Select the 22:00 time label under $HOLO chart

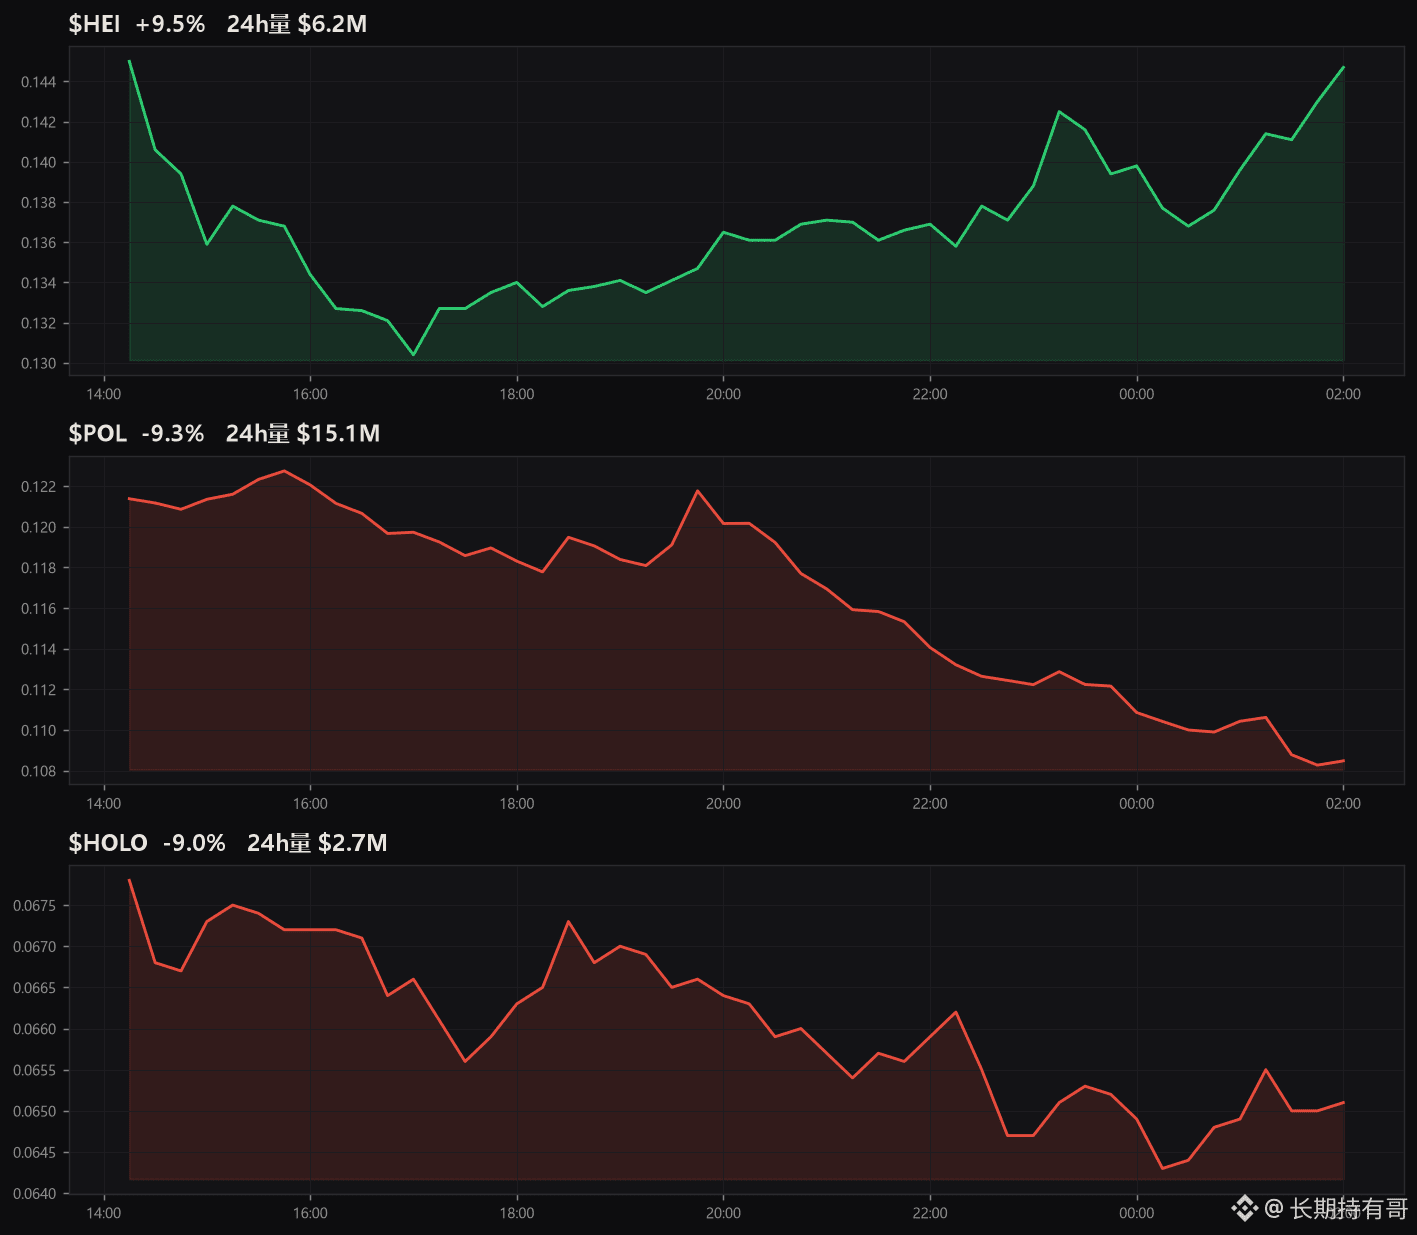click(x=930, y=1213)
